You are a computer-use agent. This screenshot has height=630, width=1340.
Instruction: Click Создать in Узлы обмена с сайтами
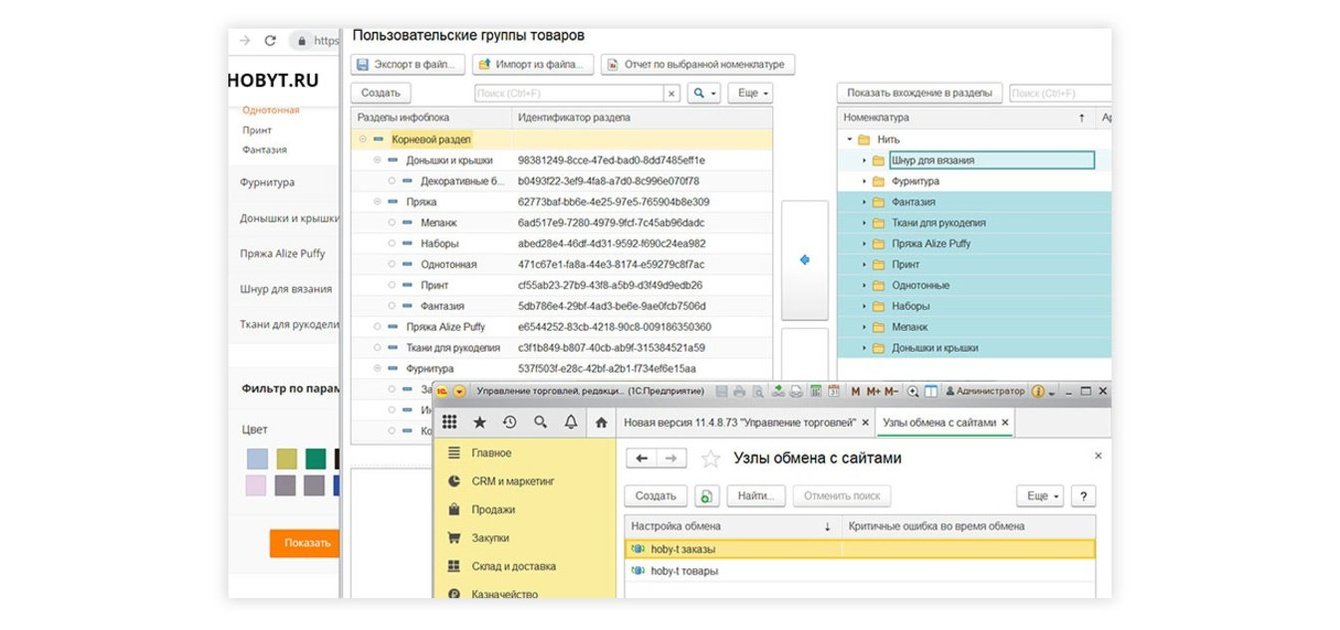click(656, 495)
